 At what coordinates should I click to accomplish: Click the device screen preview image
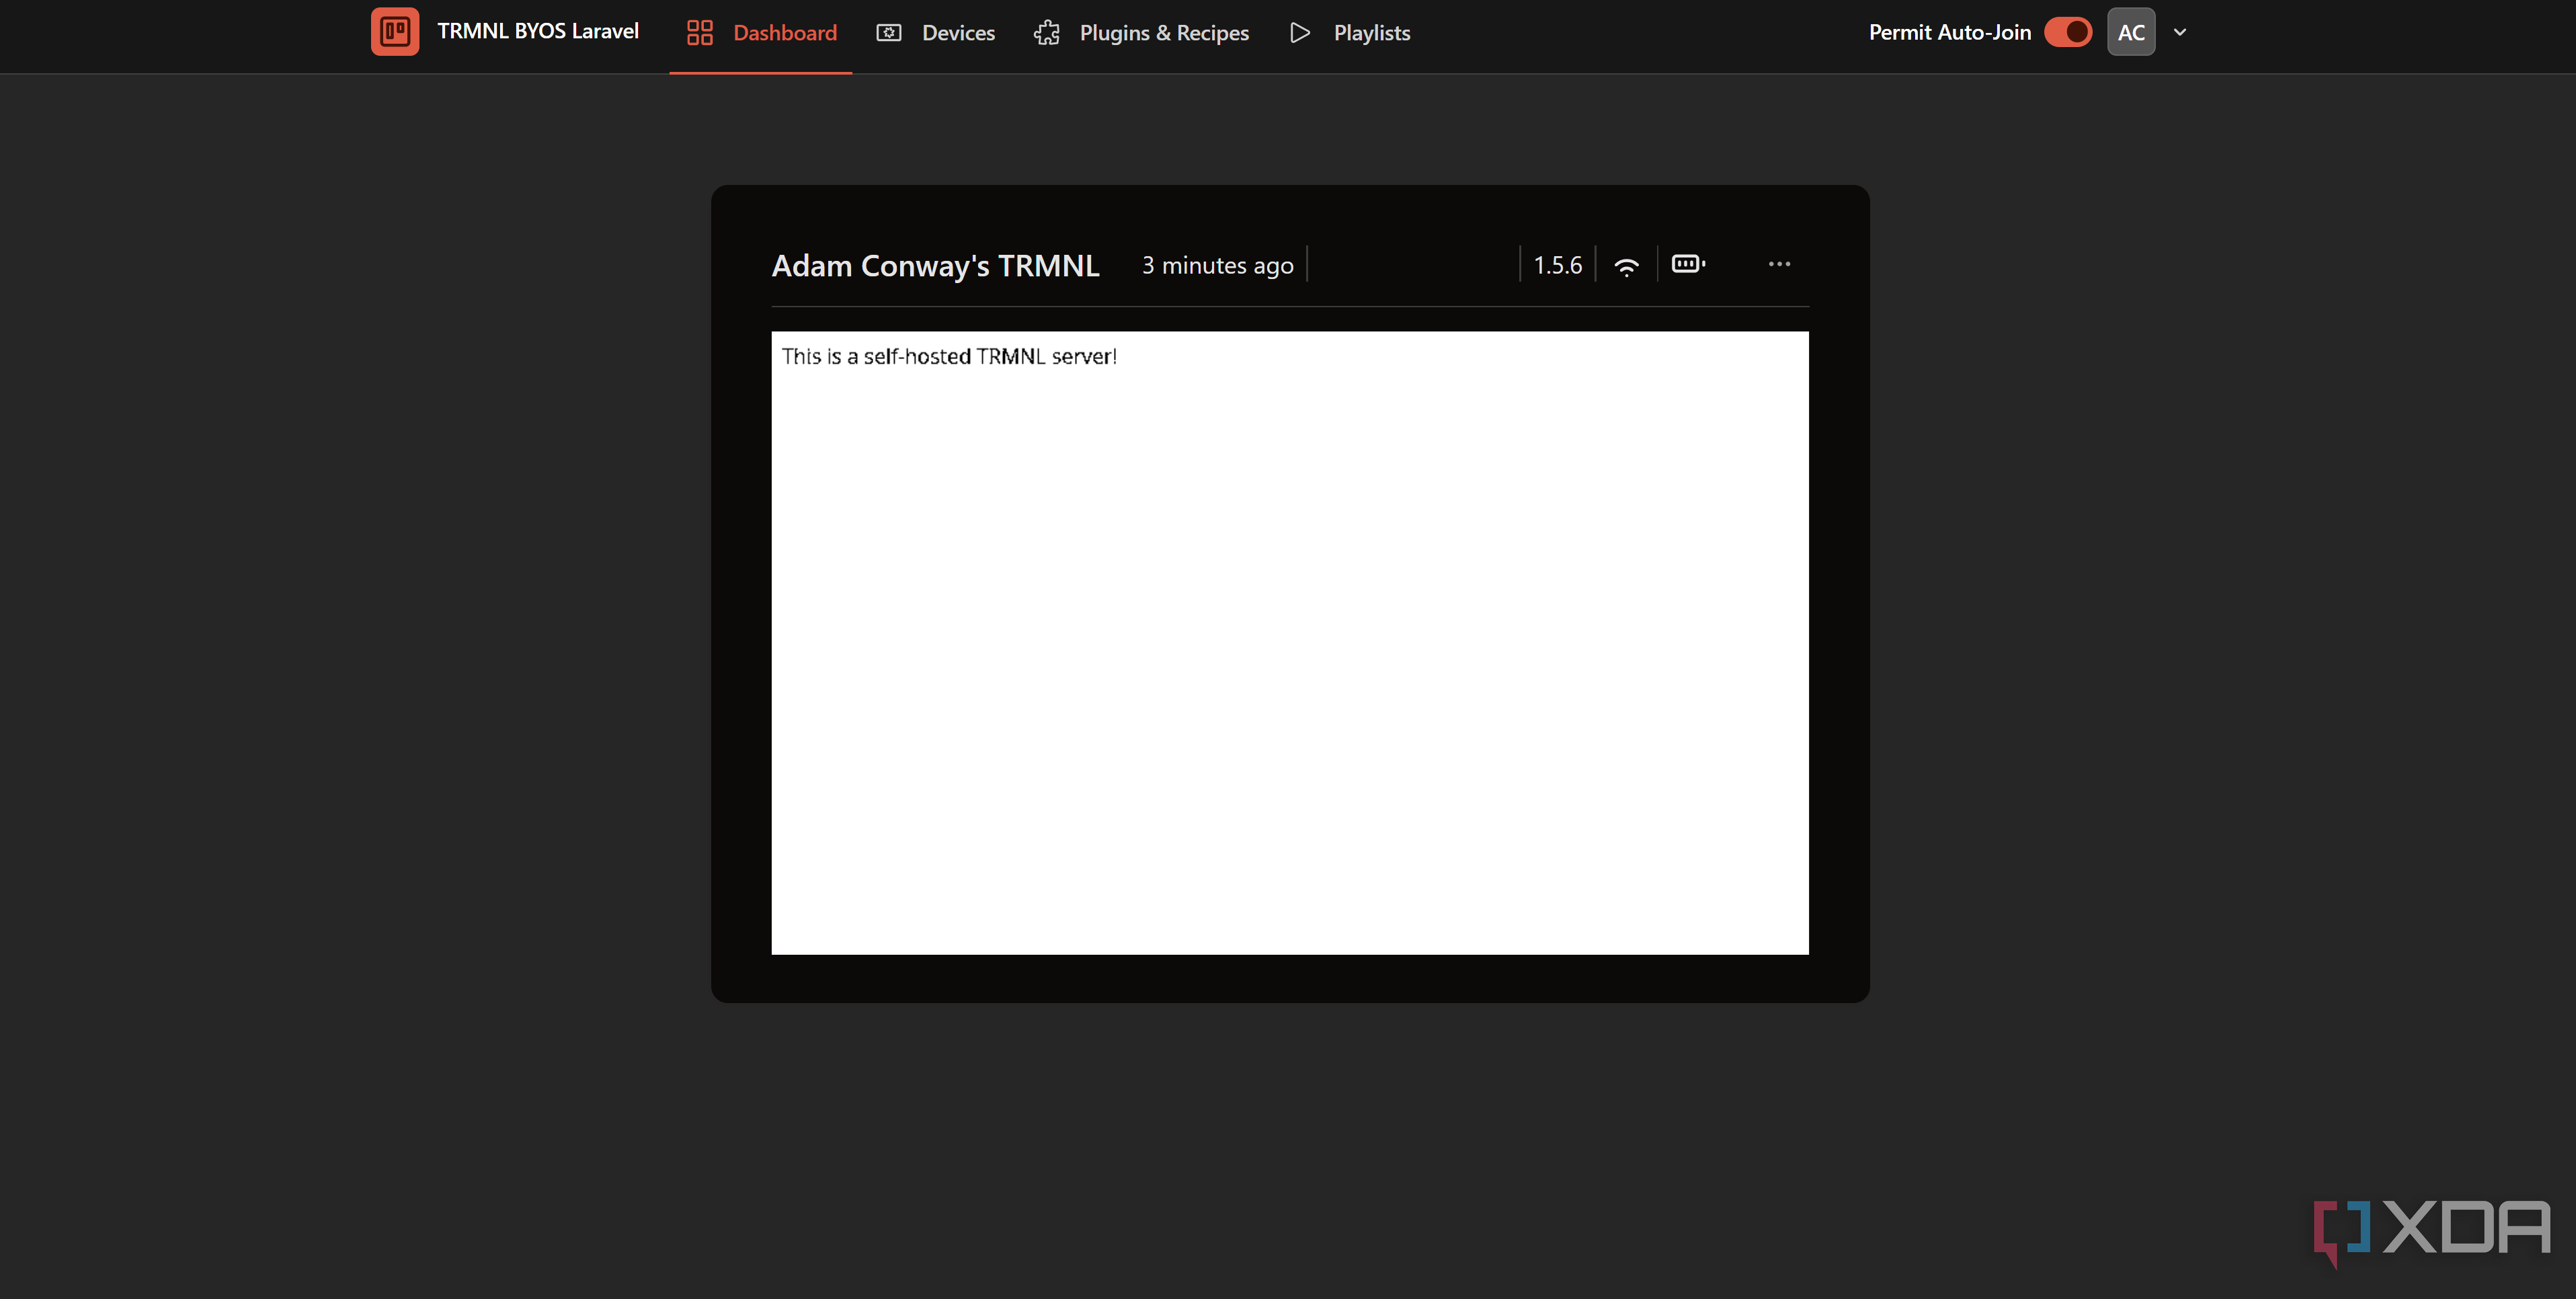point(1290,643)
